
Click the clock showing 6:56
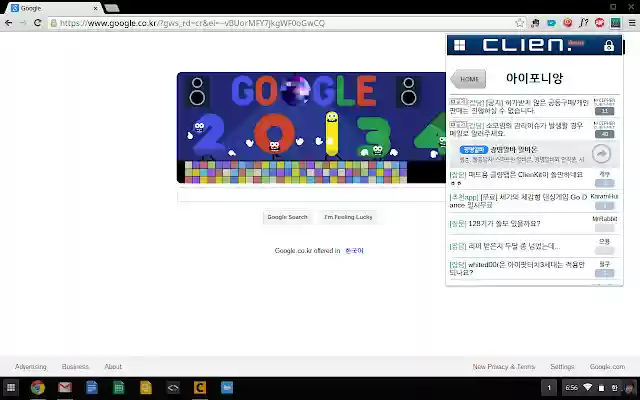point(571,387)
